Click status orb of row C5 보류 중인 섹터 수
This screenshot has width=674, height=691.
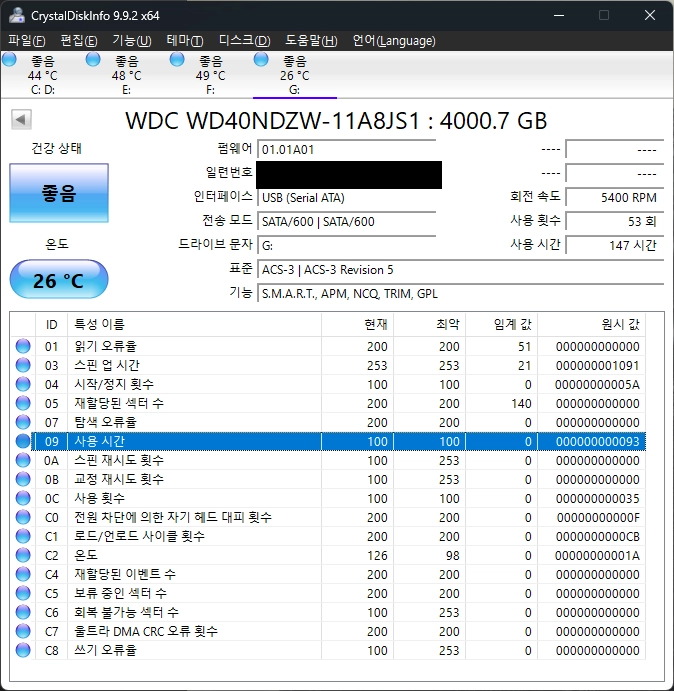(23, 593)
